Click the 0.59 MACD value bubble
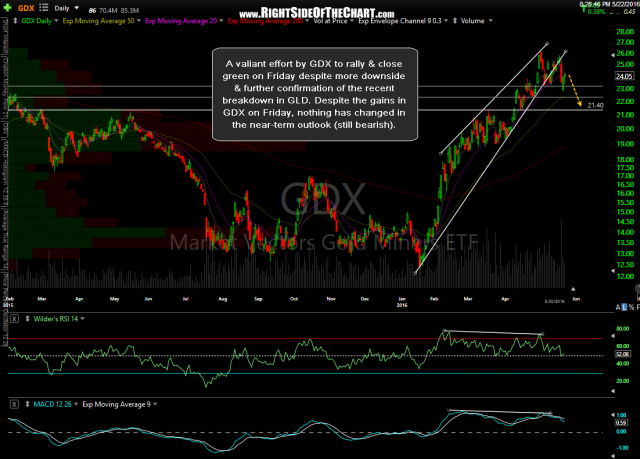Screen dimensions: 640x459 click(x=621, y=423)
